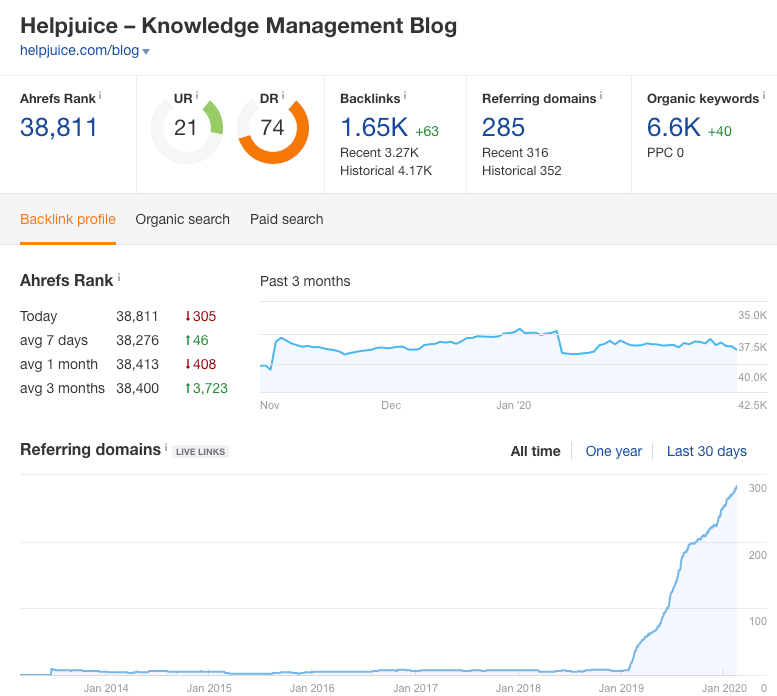Click info icon next to Ahrefs Rank header
The width and height of the screenshot is (777, 696).
tap(100, 96)
